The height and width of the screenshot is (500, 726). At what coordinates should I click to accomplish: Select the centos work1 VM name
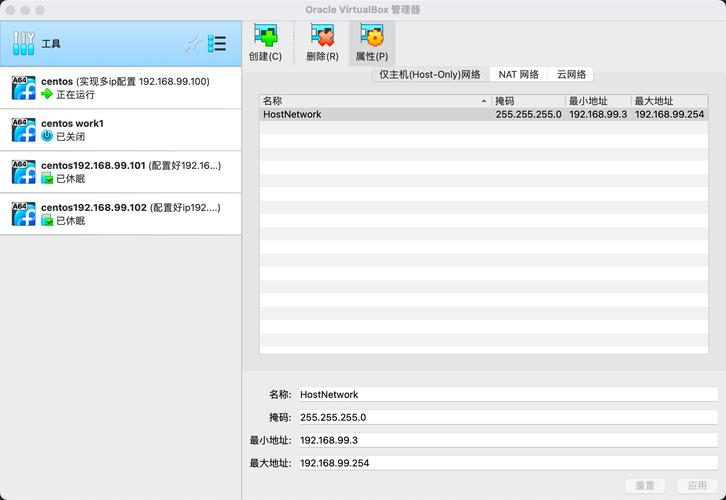[x=72, y=124]
